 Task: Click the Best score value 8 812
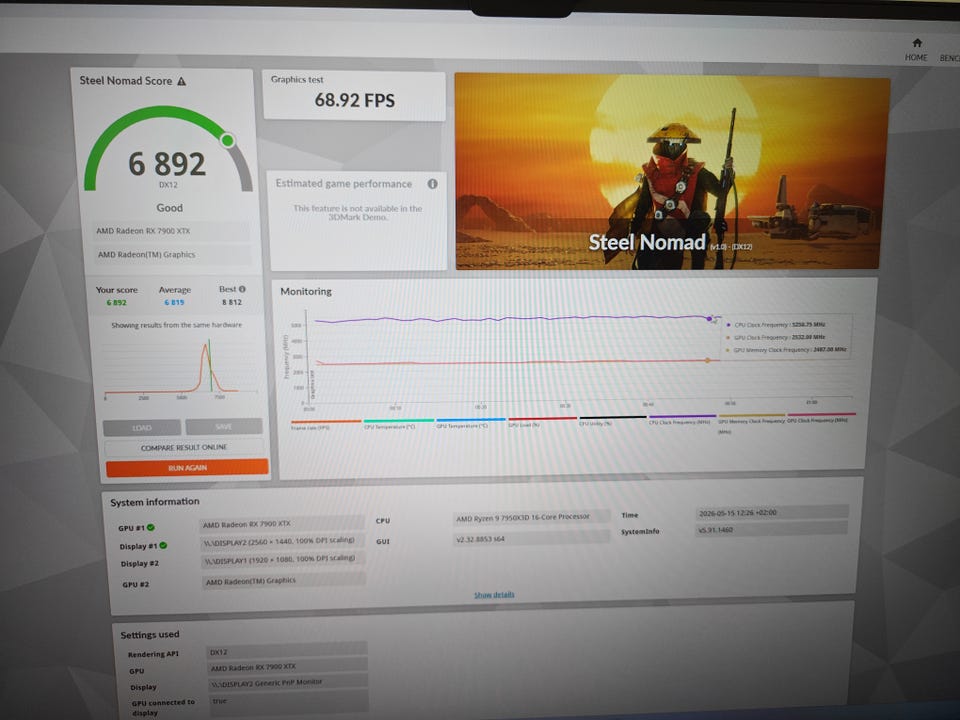pos(231,302)
